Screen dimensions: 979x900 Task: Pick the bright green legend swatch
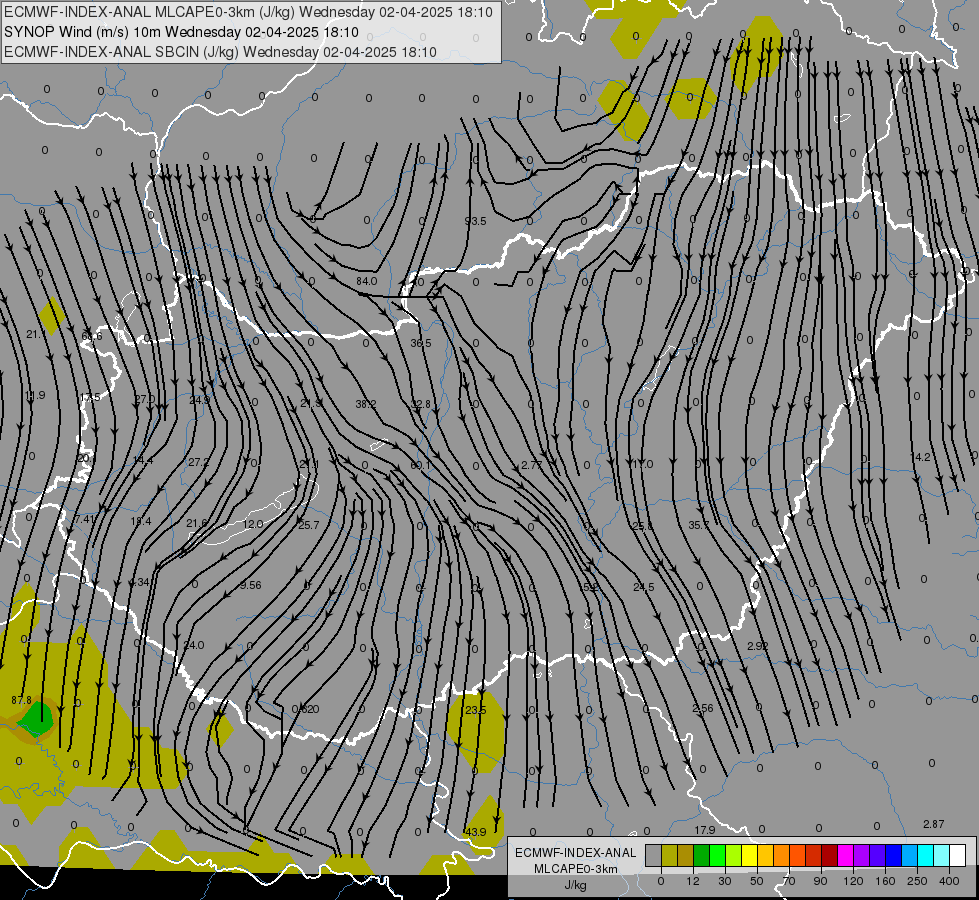[x=717, y=855]
